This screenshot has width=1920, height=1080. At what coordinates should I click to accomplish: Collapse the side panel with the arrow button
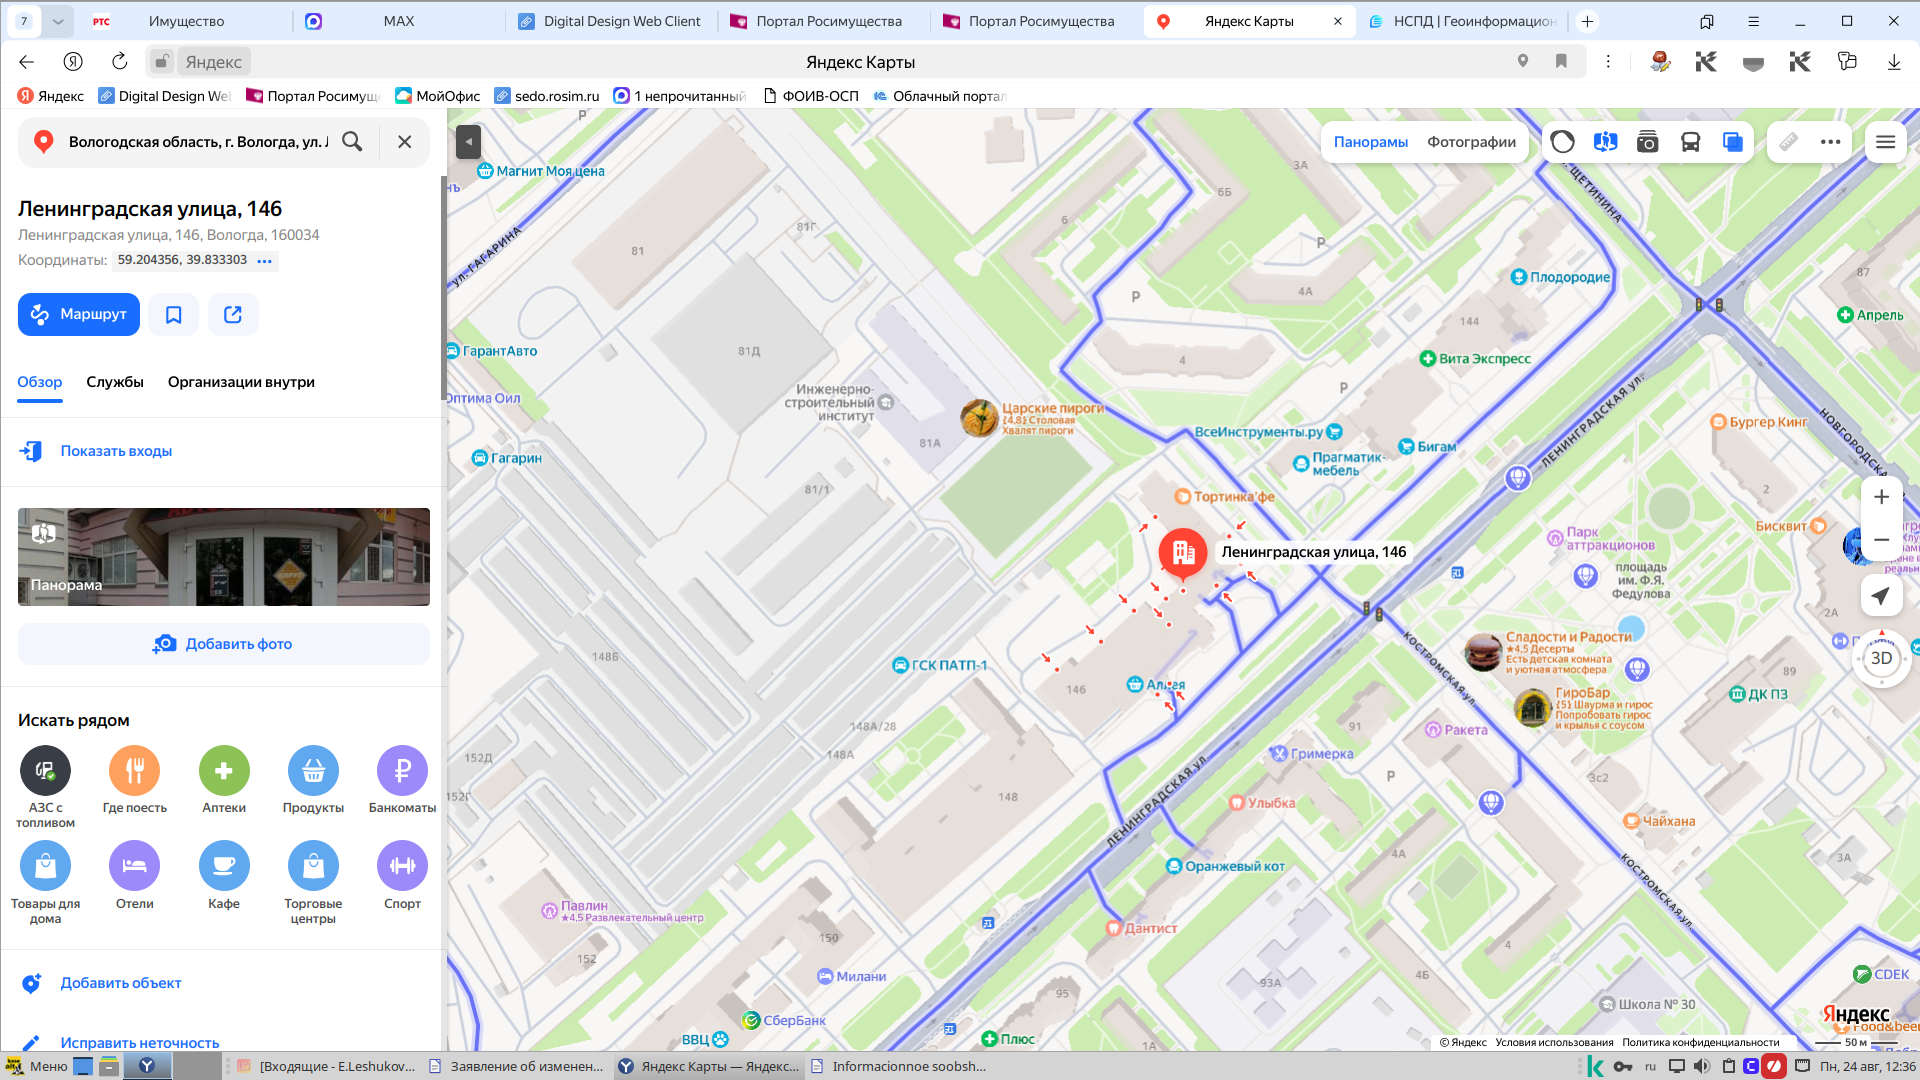pyautogui.click(x=468, y=142)
